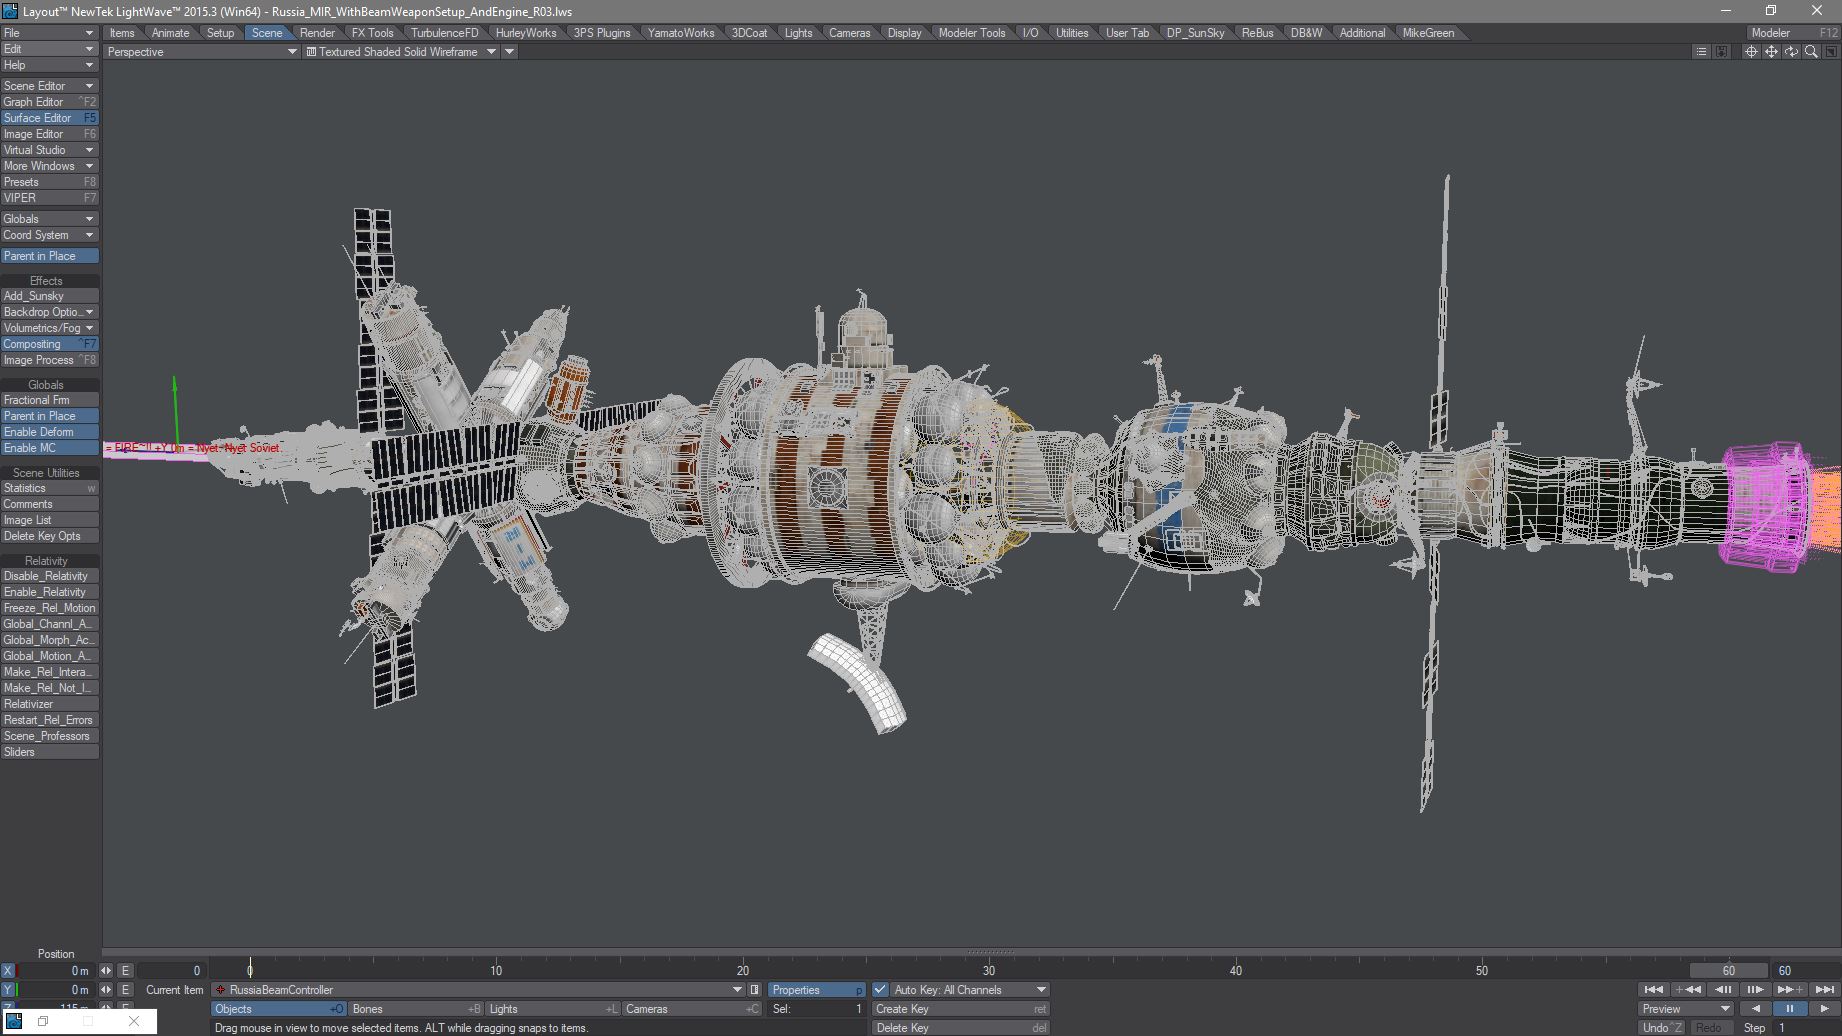Open the Surface Editor
Screen dimensions: 1842x1036
point(49,118)
